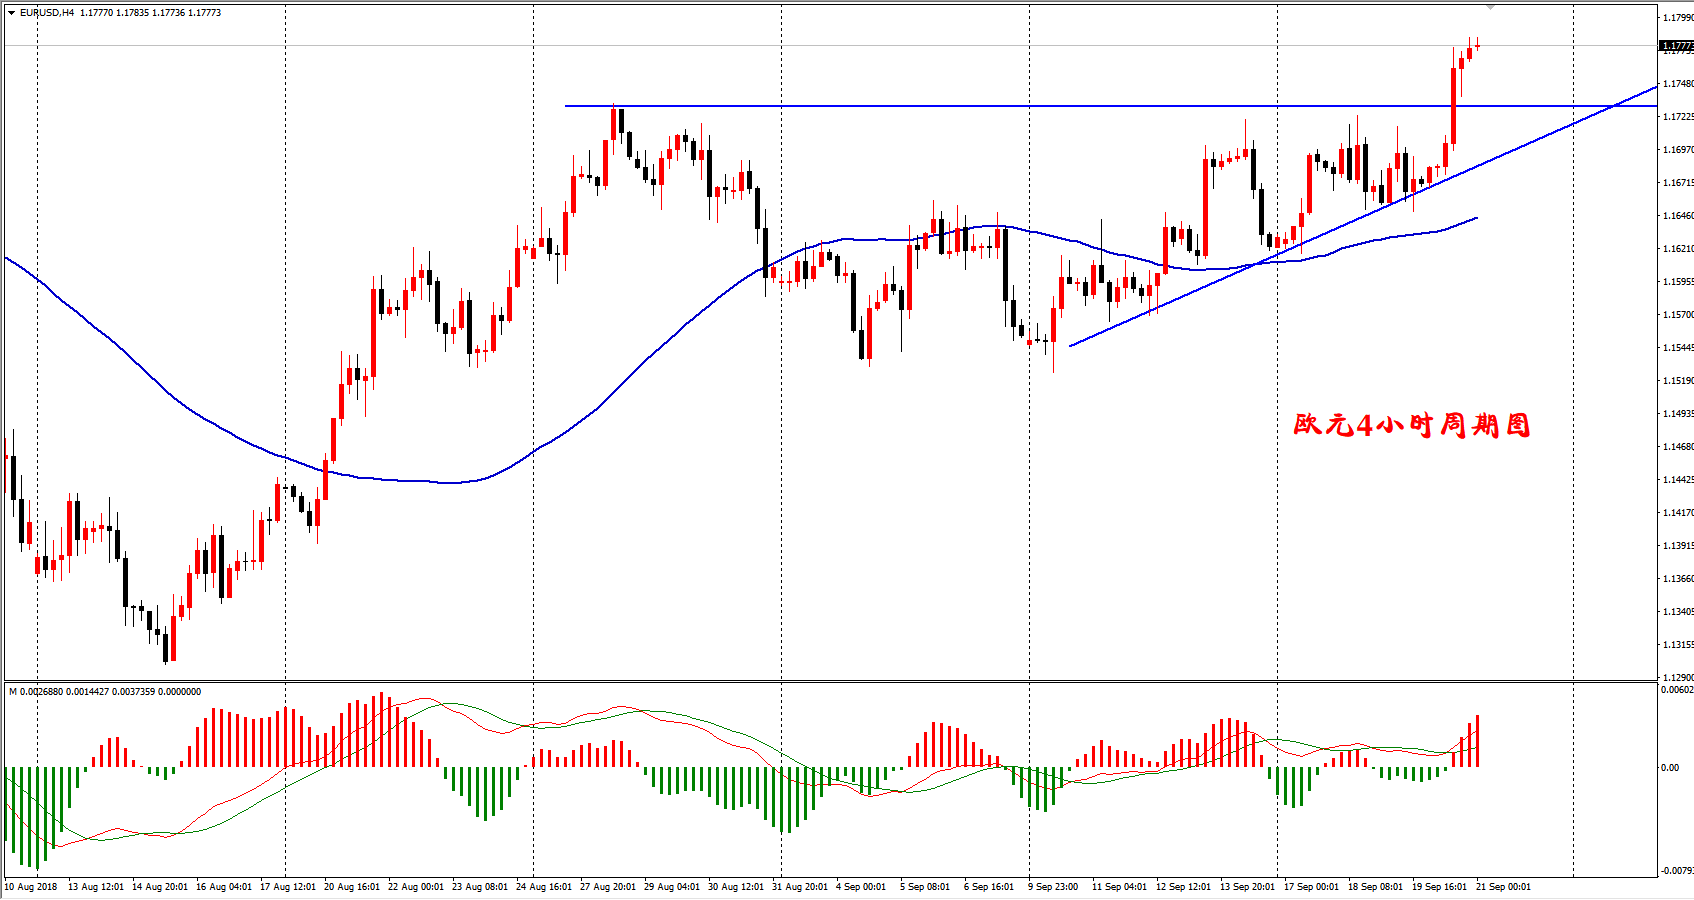Image resolution: width=1694 pixels, height=900 pixels.
Task: Click the time label "22 Aug 00:01"
Action: pyautogui.click(x=416, y=887)
